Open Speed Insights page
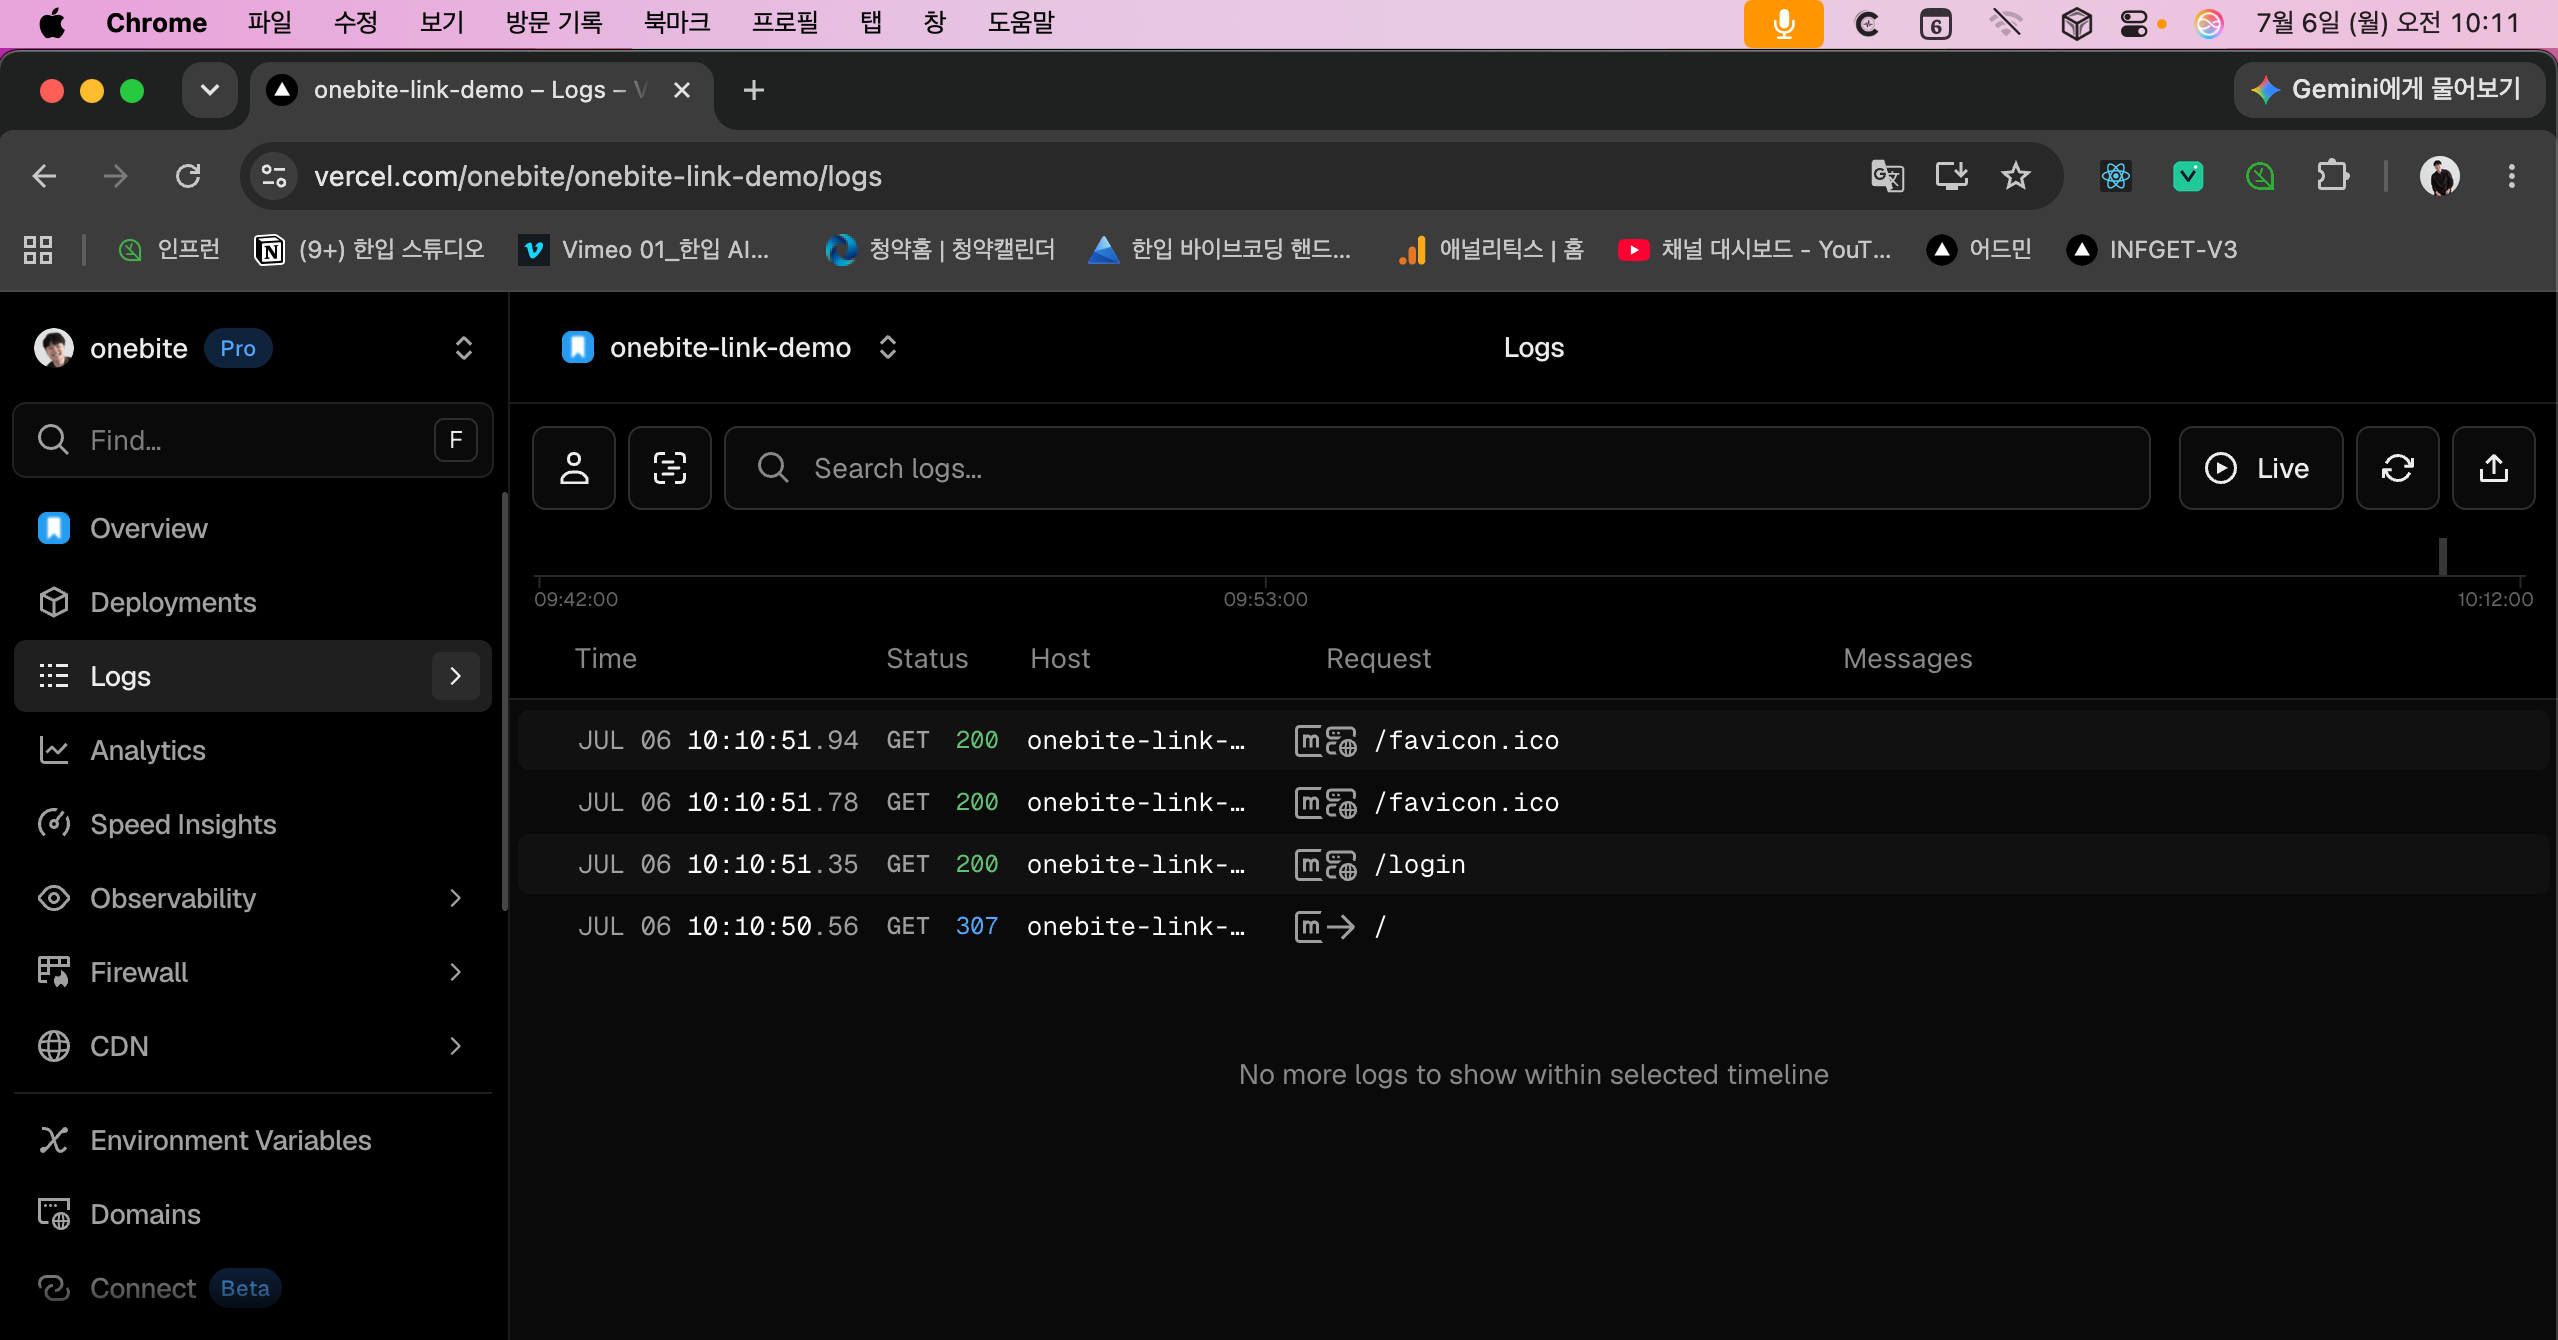This screenshot has height=1340, width=2558. [x=253, y=824]
